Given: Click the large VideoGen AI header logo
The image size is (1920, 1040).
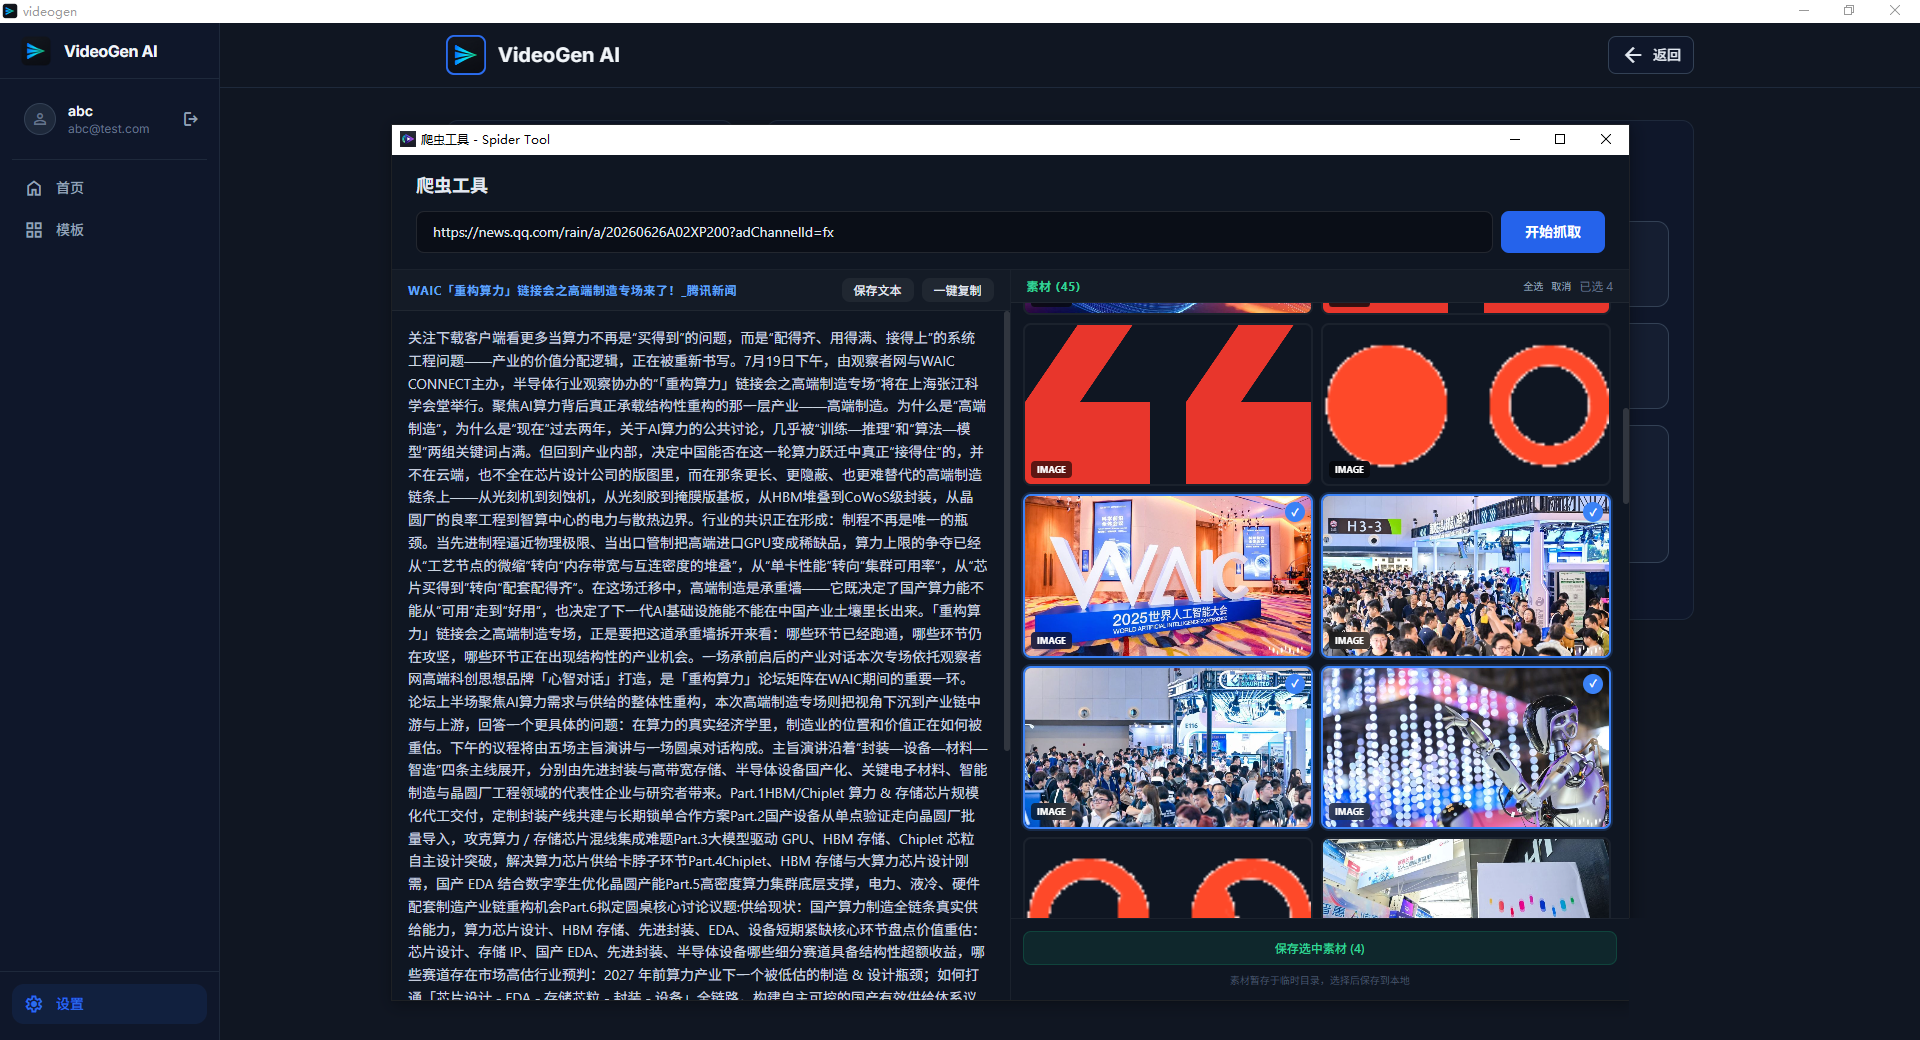Looking at the screenshot, I should pyautogui.click(x=466, y=55).
